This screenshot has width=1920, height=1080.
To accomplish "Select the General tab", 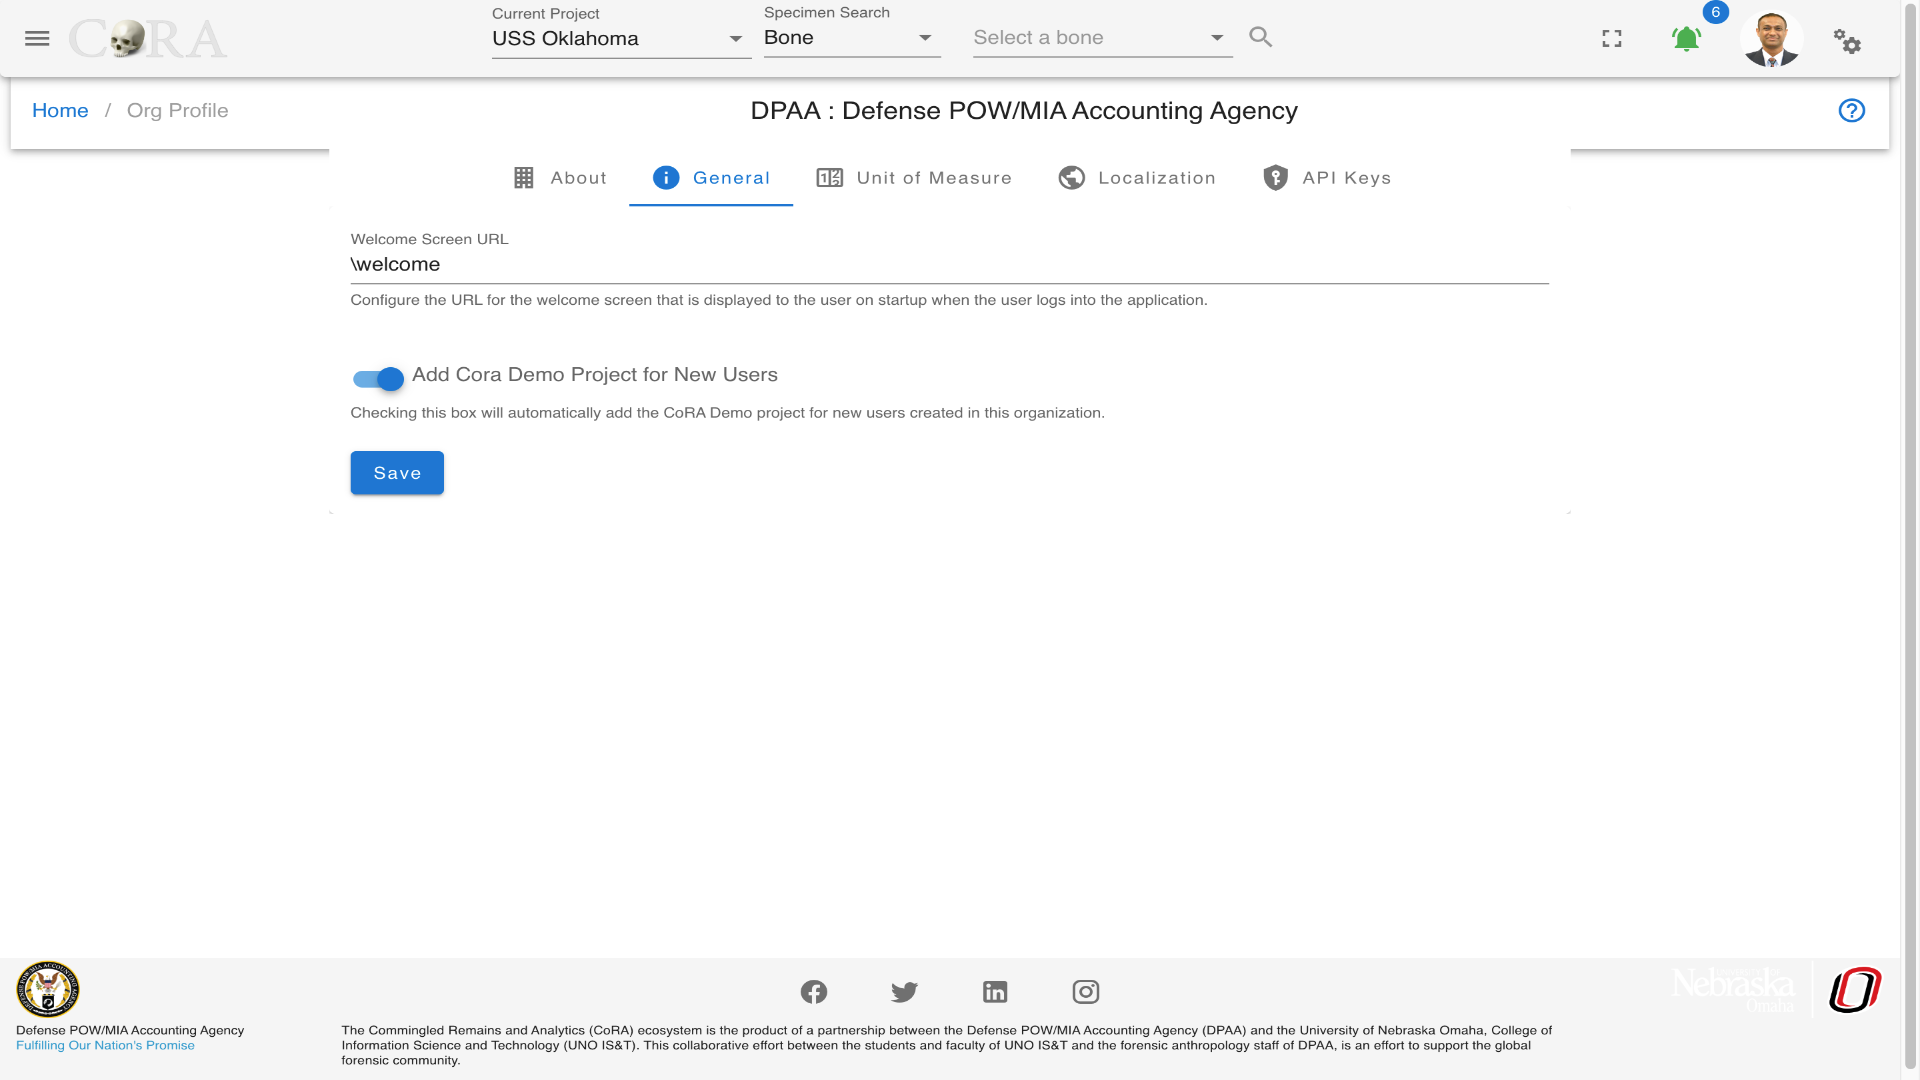I will pos(711,178).
